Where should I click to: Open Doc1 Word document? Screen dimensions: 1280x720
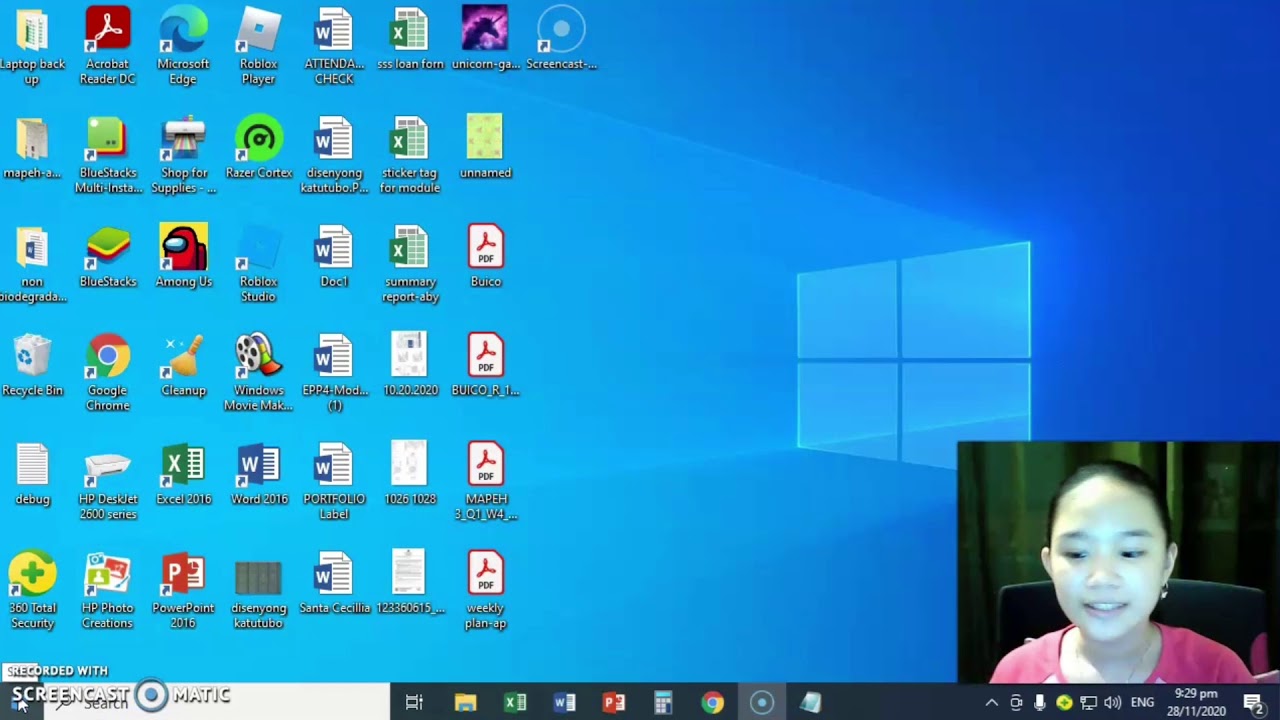(334, 258)
